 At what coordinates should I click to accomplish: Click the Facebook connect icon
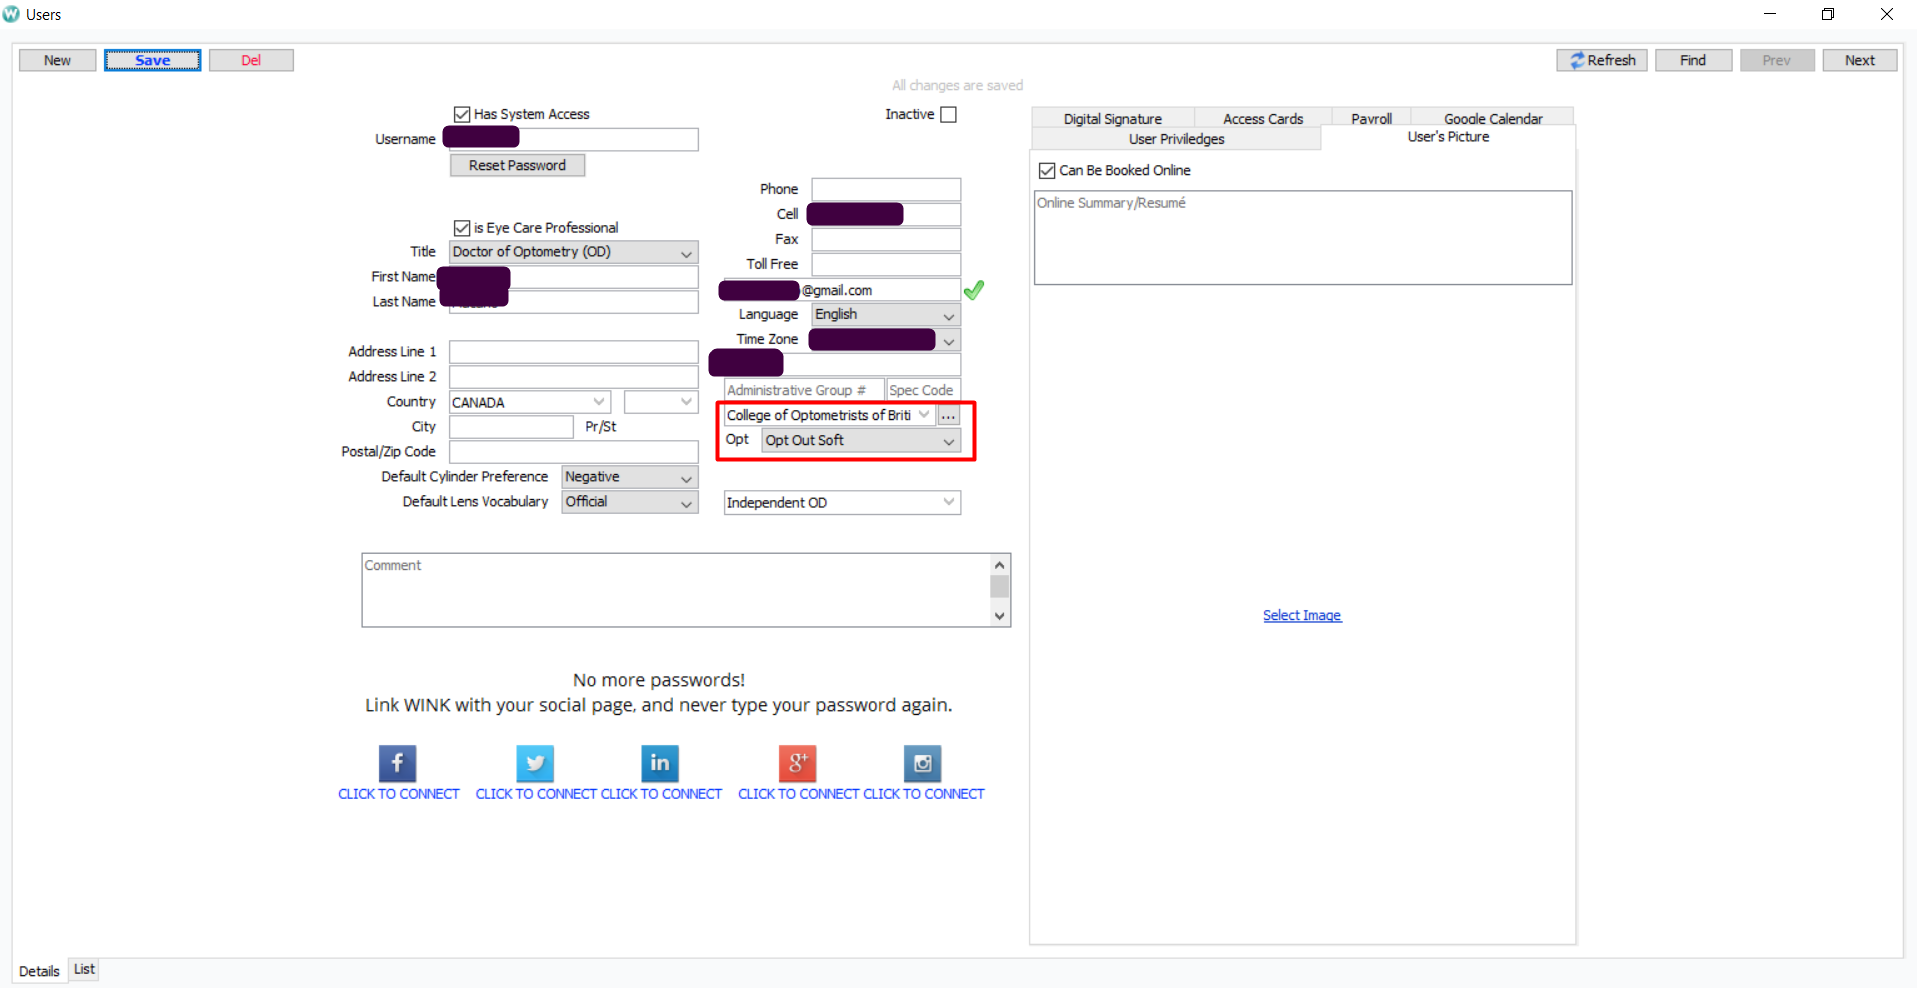tap(397, 764)
